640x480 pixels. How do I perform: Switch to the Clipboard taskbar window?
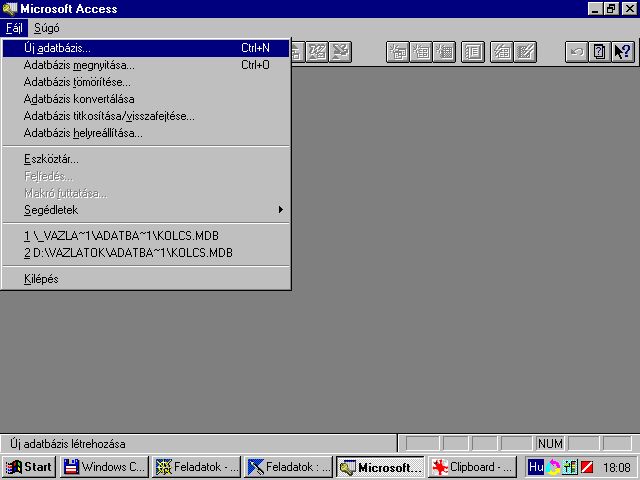tap(472, 467)
